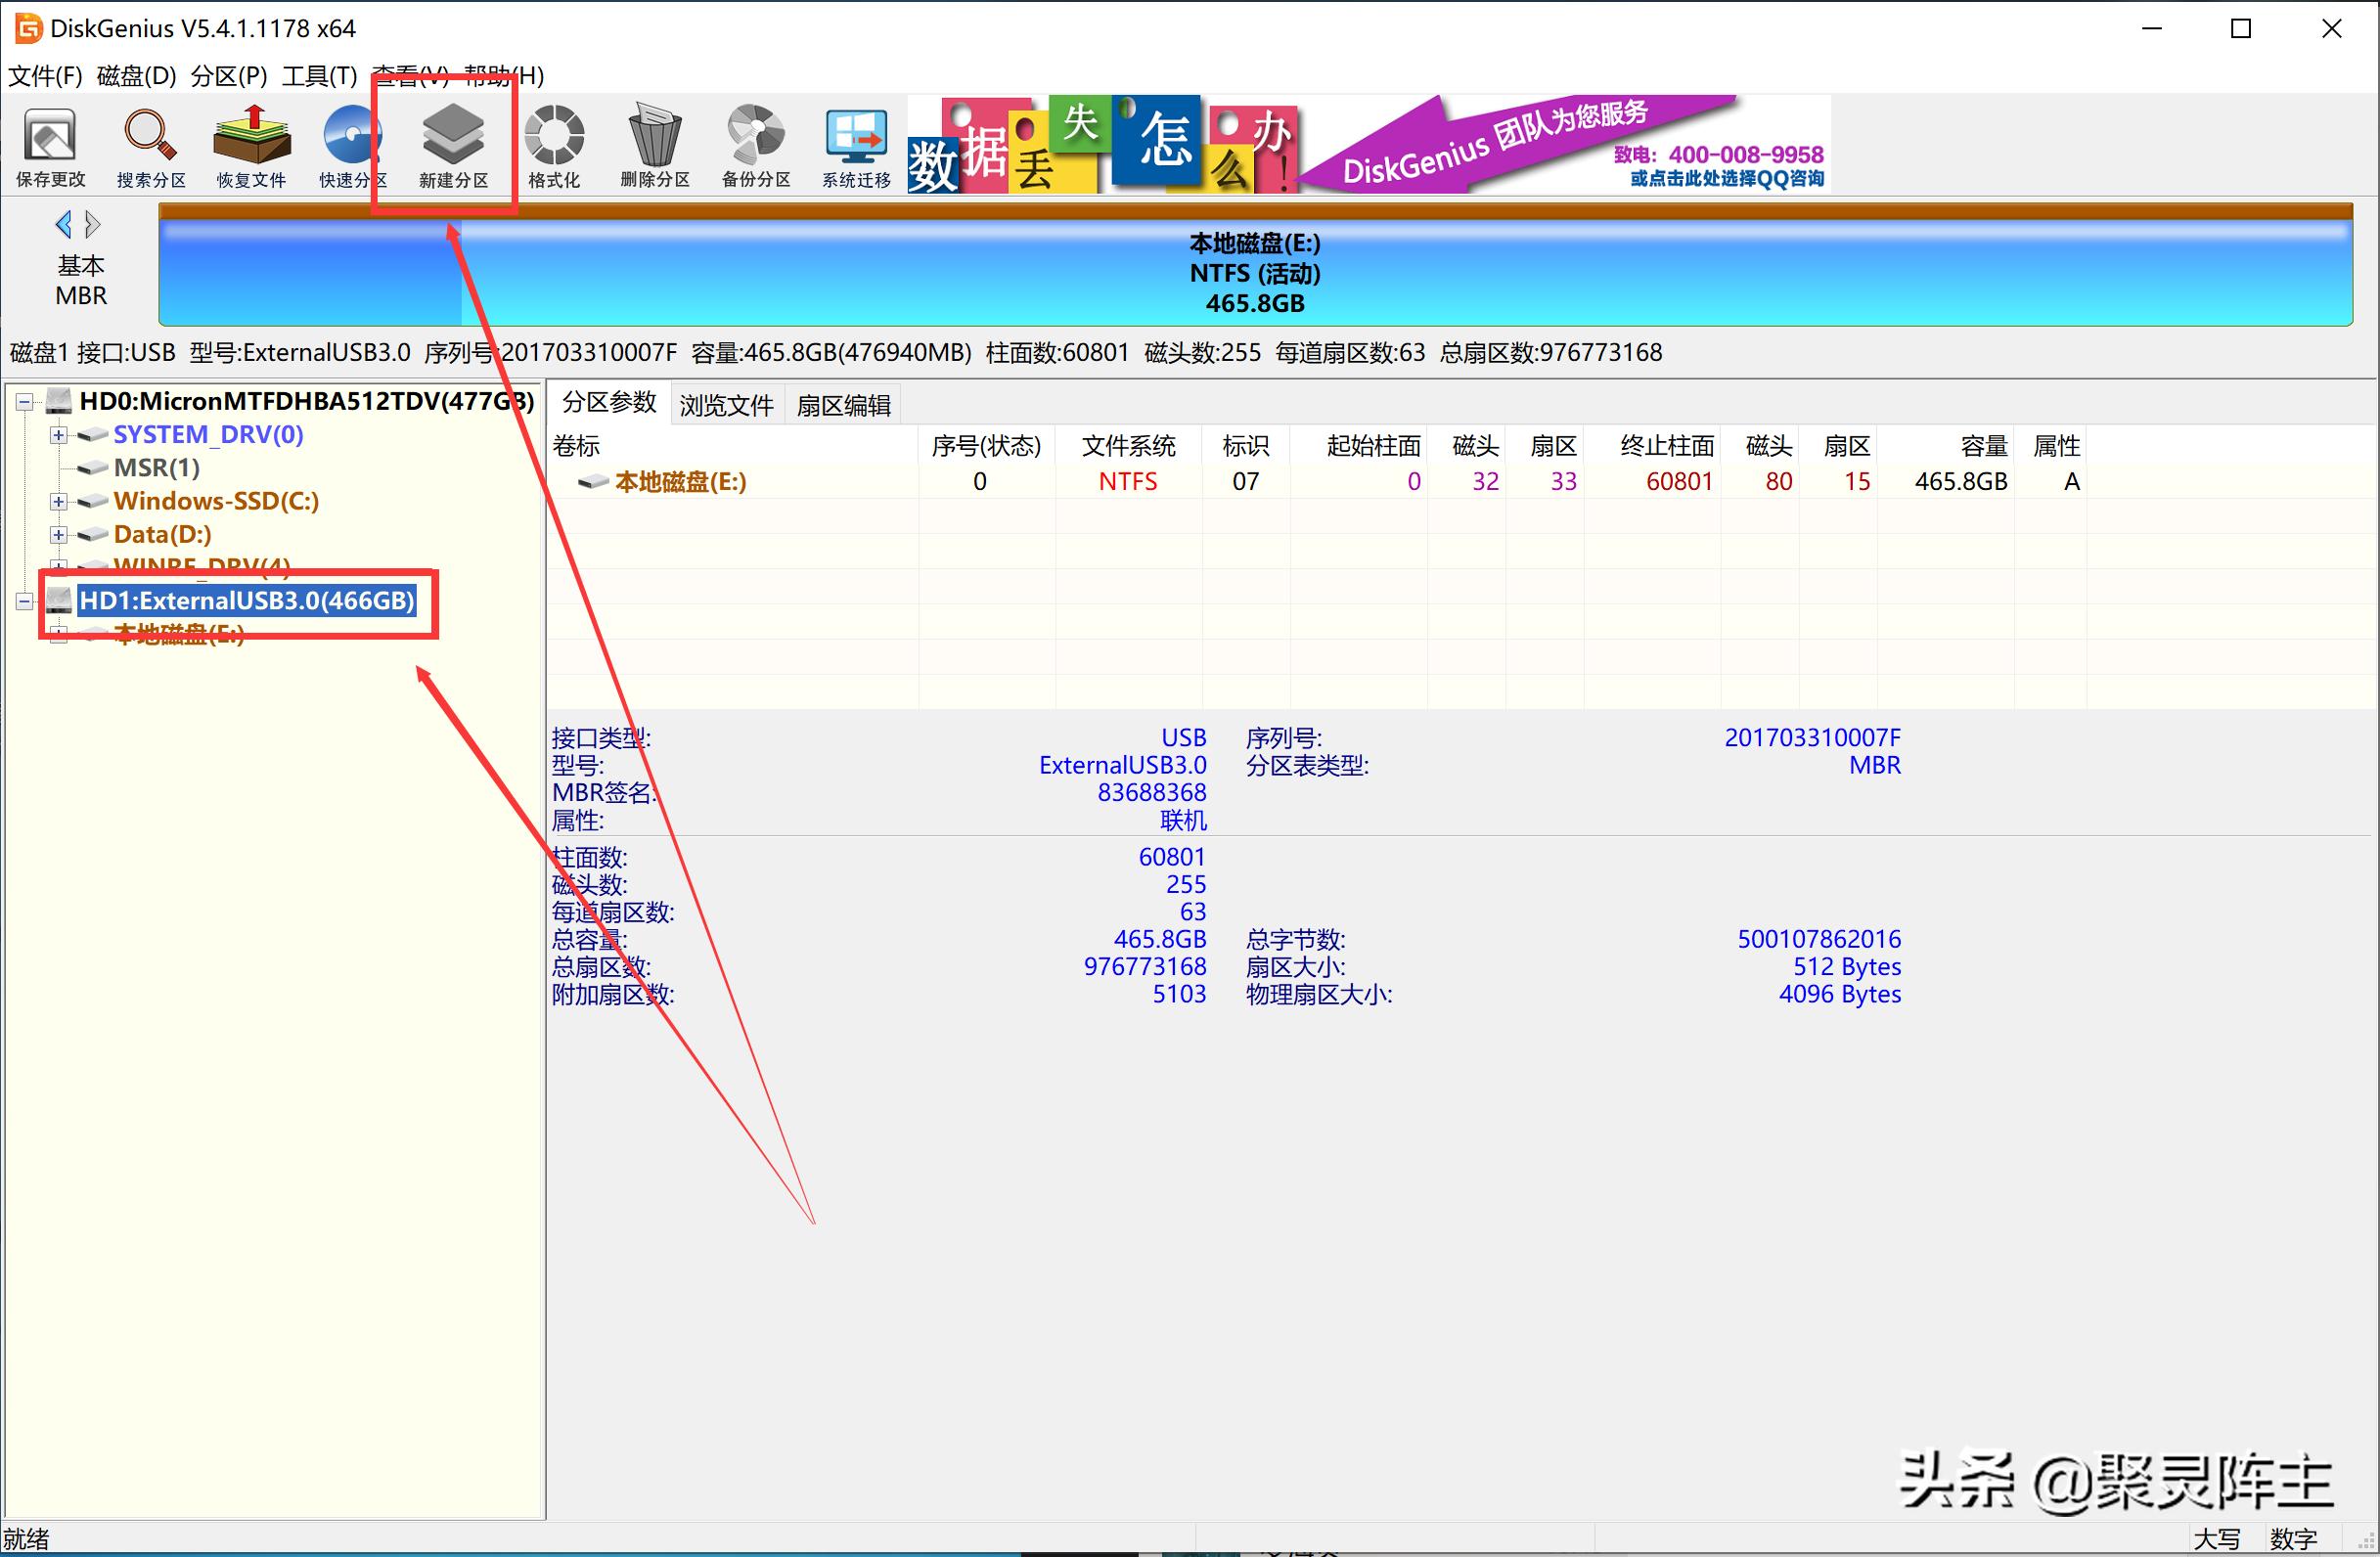Switch to the 浏览文件 tab
The height and width of the screenshot is (1557, 2380).
pyautogui.click(x=725, y=403)
